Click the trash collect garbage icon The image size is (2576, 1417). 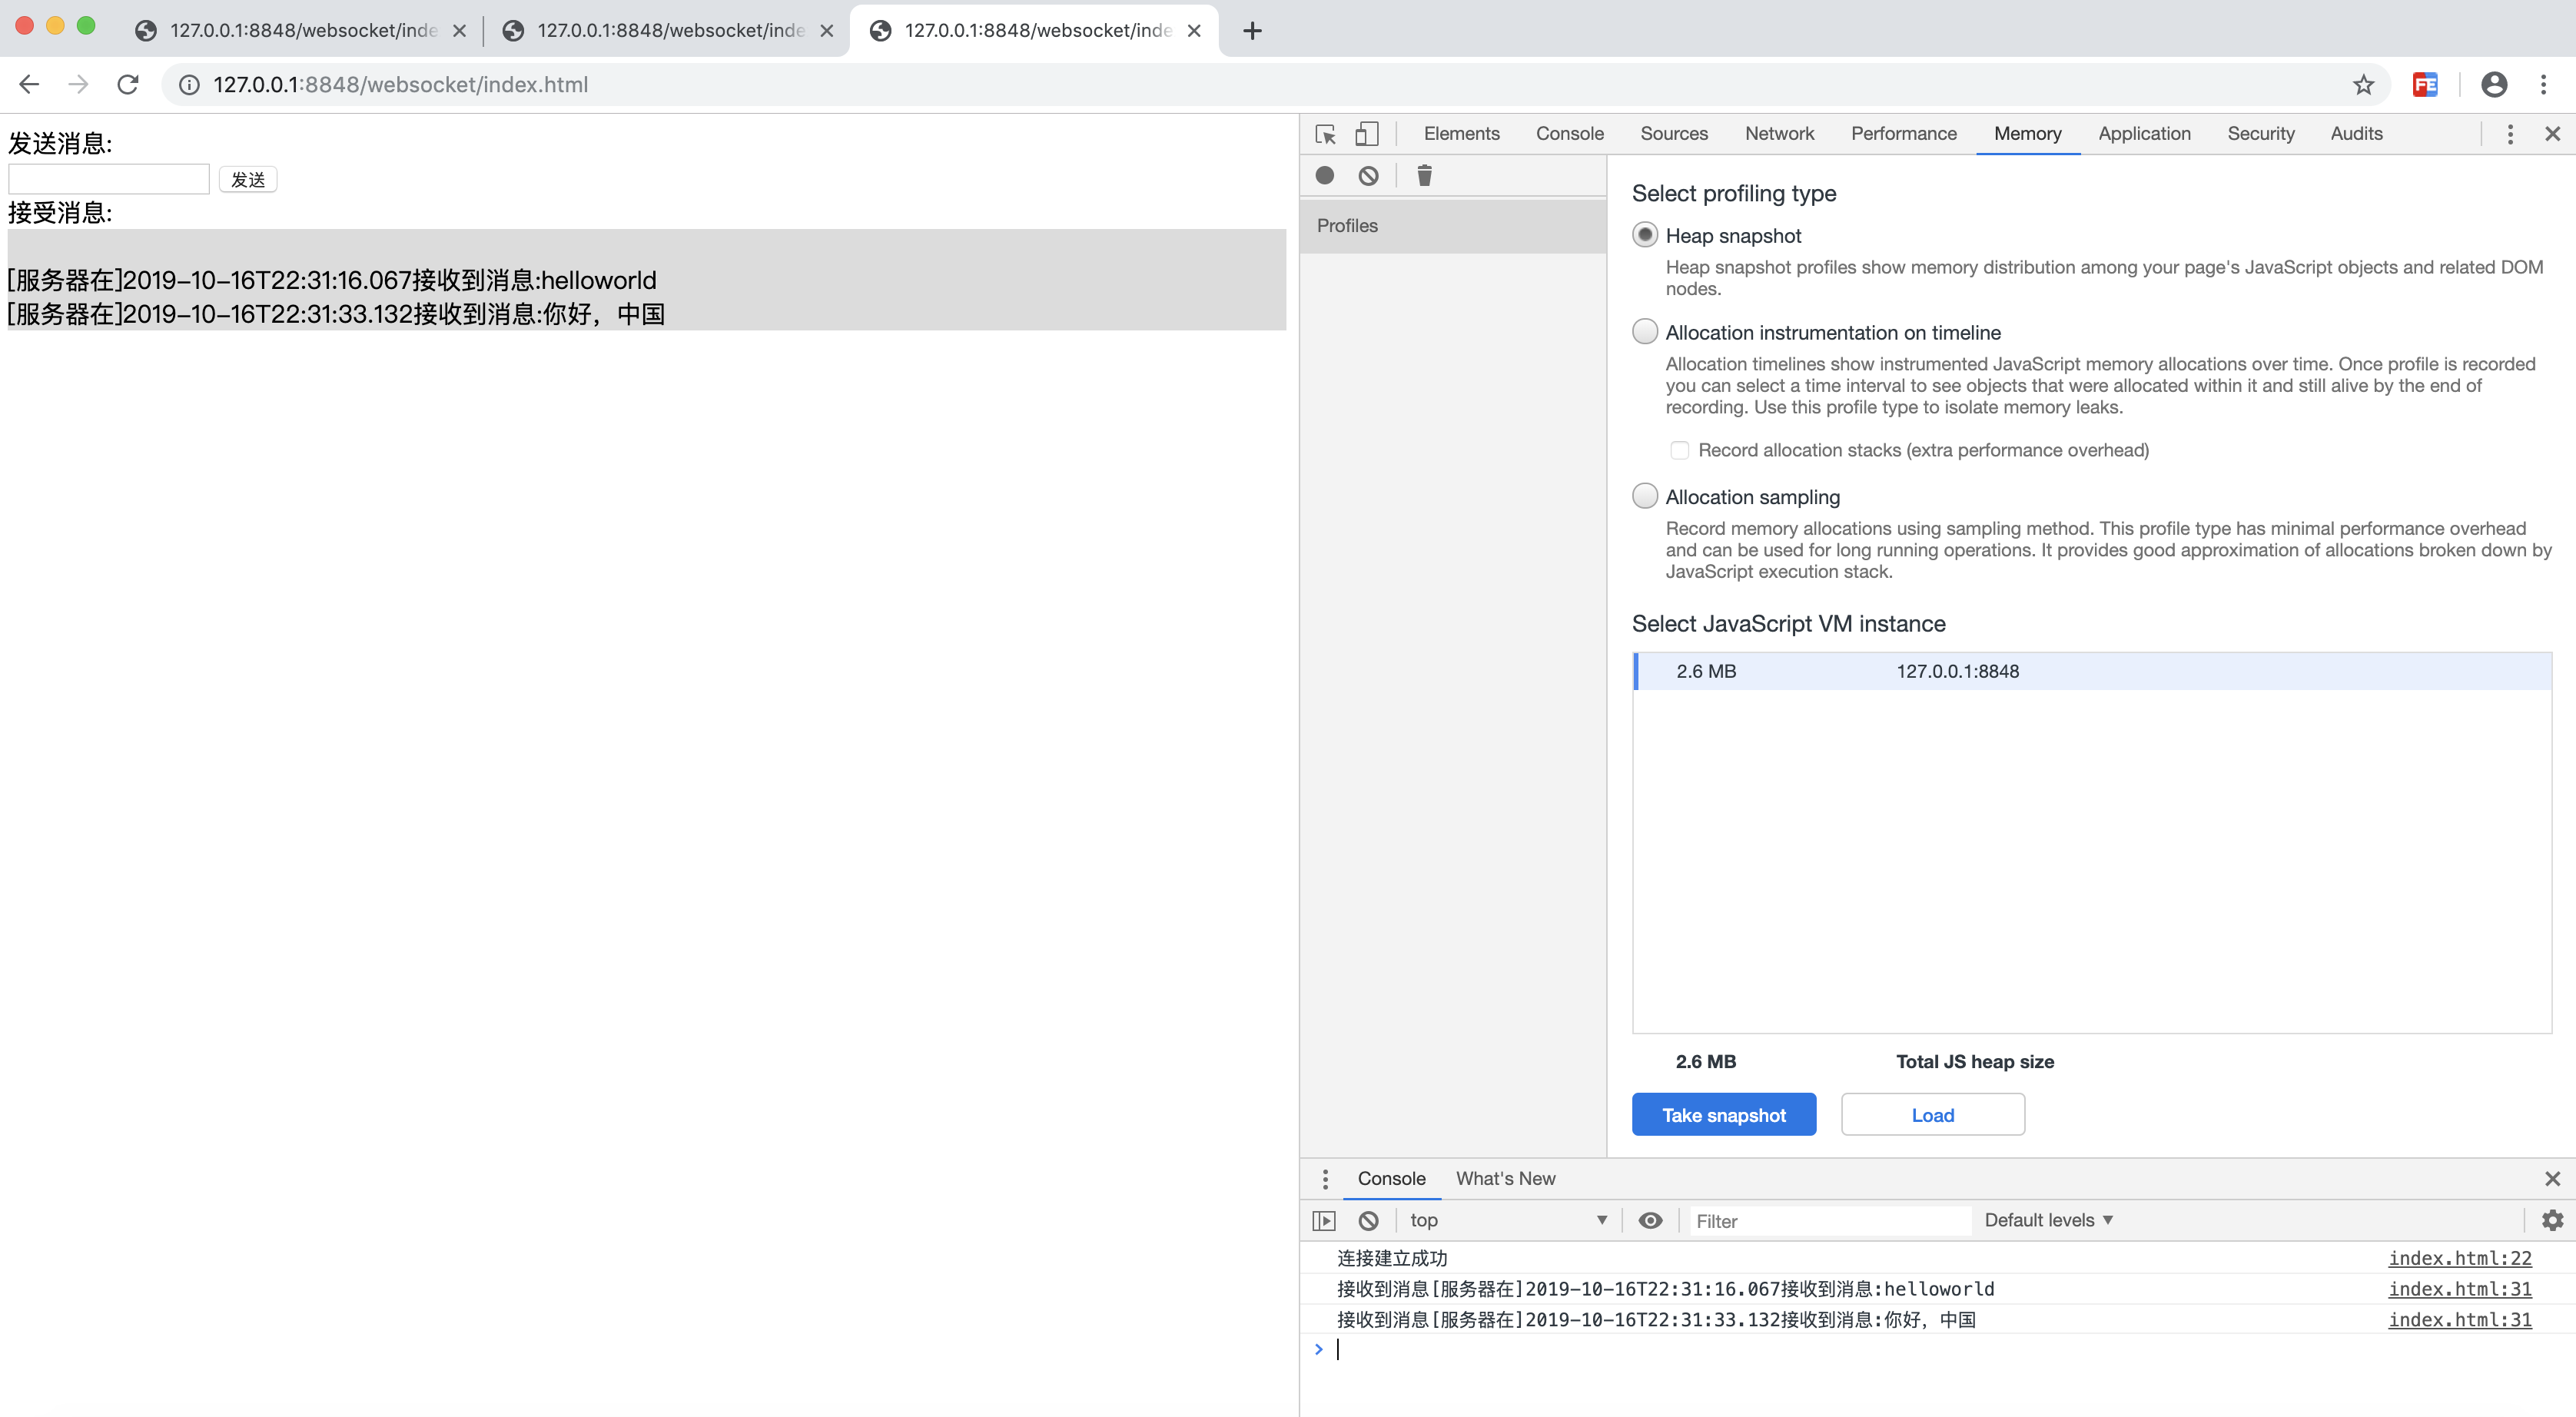pyautogui.click(x=1424, y=176)
